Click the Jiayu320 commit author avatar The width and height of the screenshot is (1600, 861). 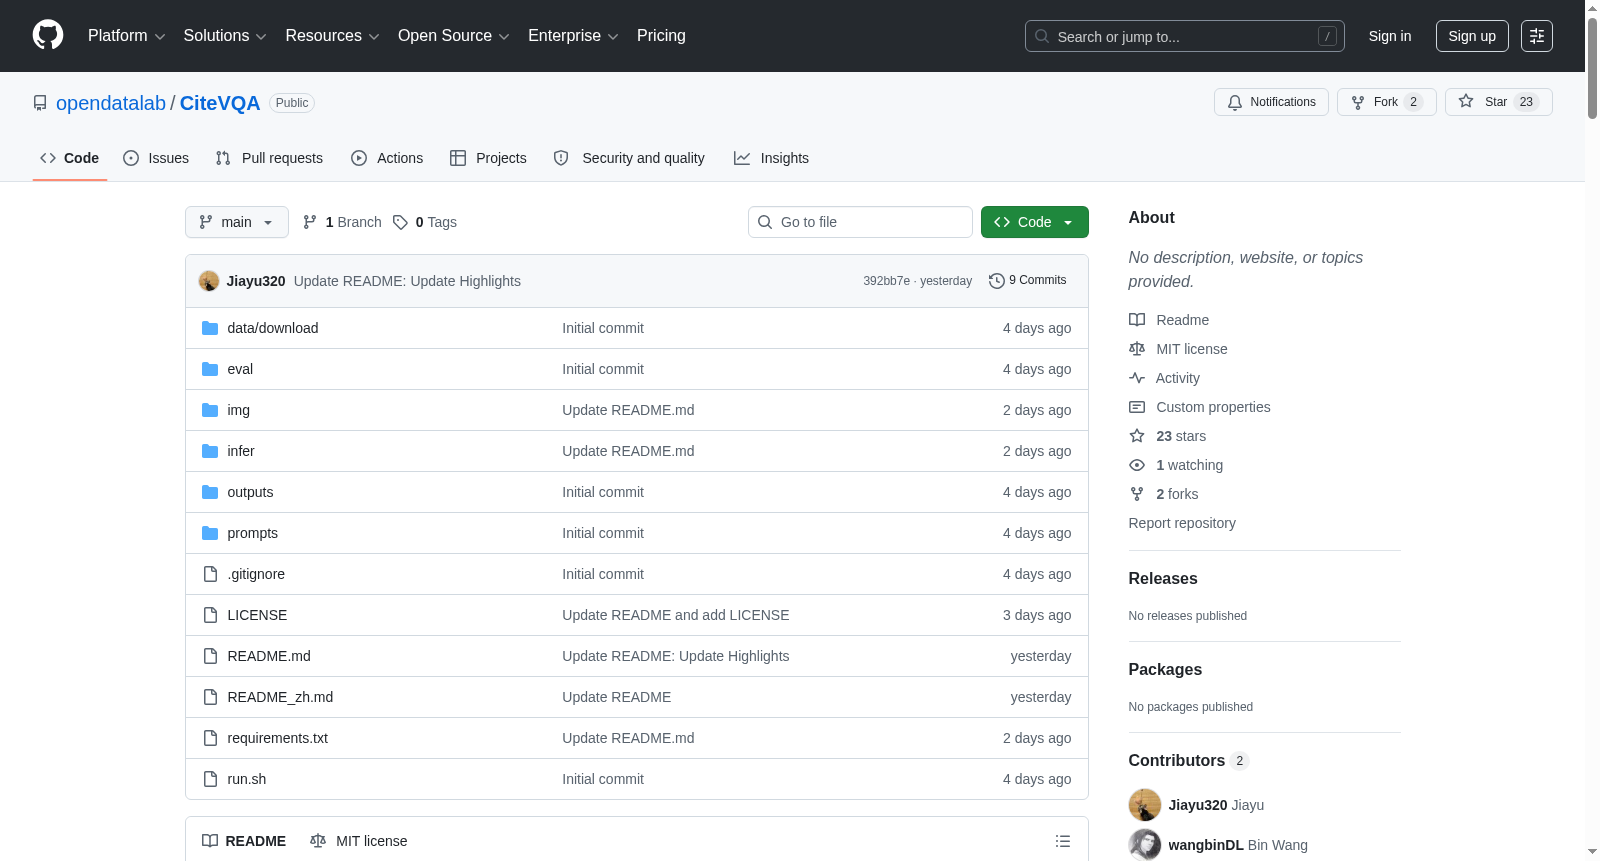(x=209, y=281)
